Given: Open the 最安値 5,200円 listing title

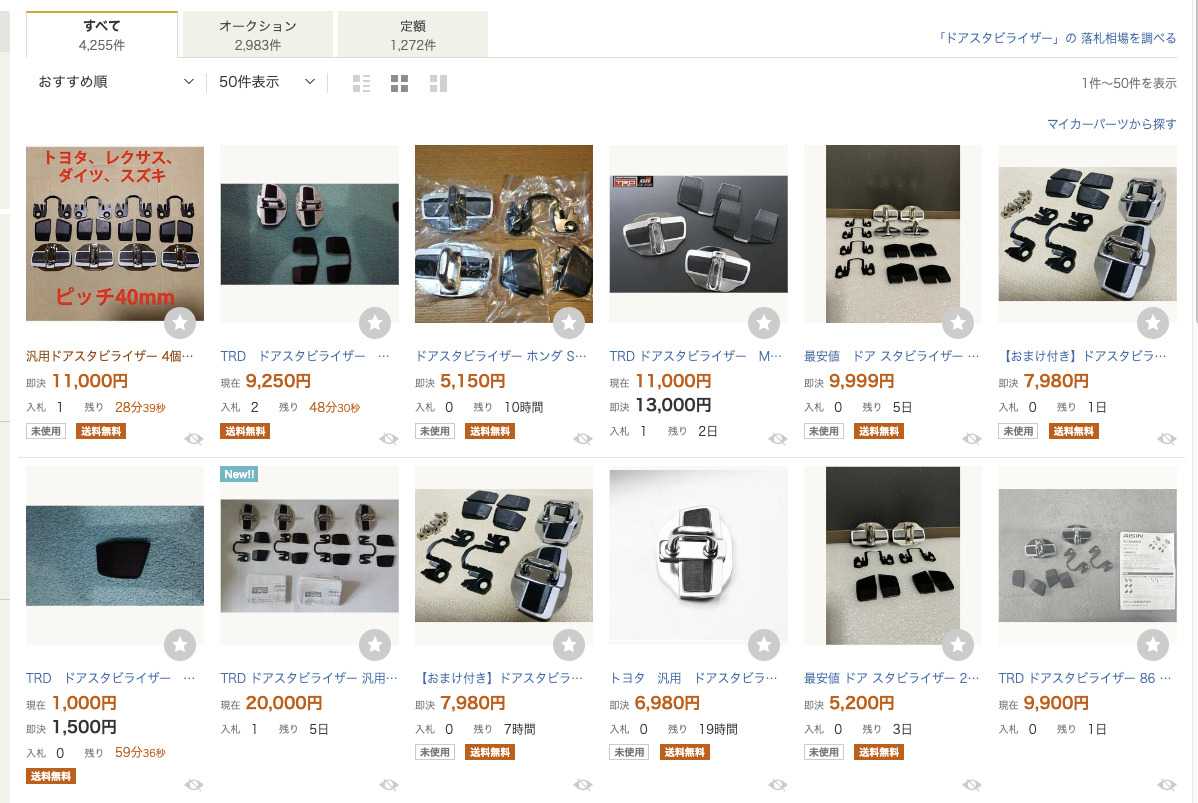Looking at the screenshot, I should pos(891,678).
